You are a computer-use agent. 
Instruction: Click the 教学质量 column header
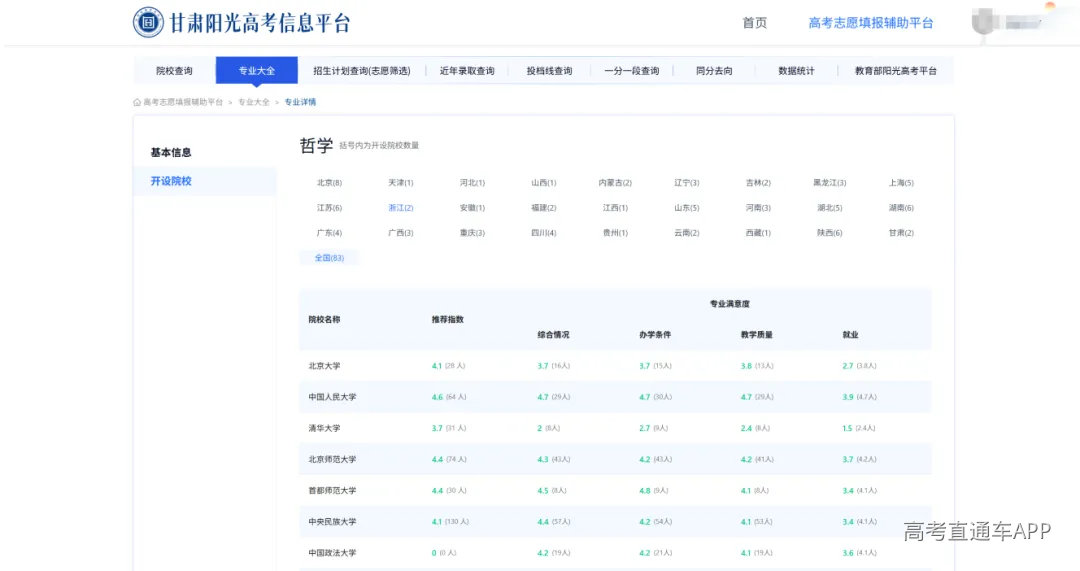coord(756,335)
